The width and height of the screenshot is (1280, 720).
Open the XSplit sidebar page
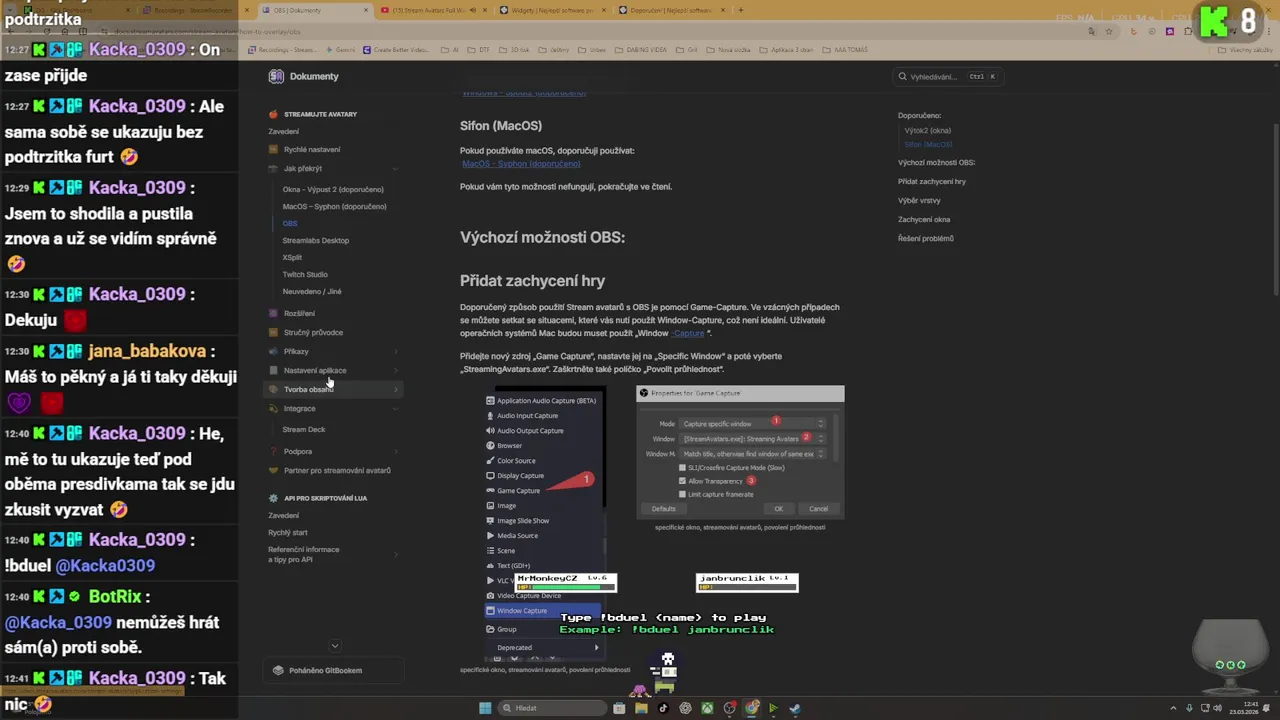point(292,257)
